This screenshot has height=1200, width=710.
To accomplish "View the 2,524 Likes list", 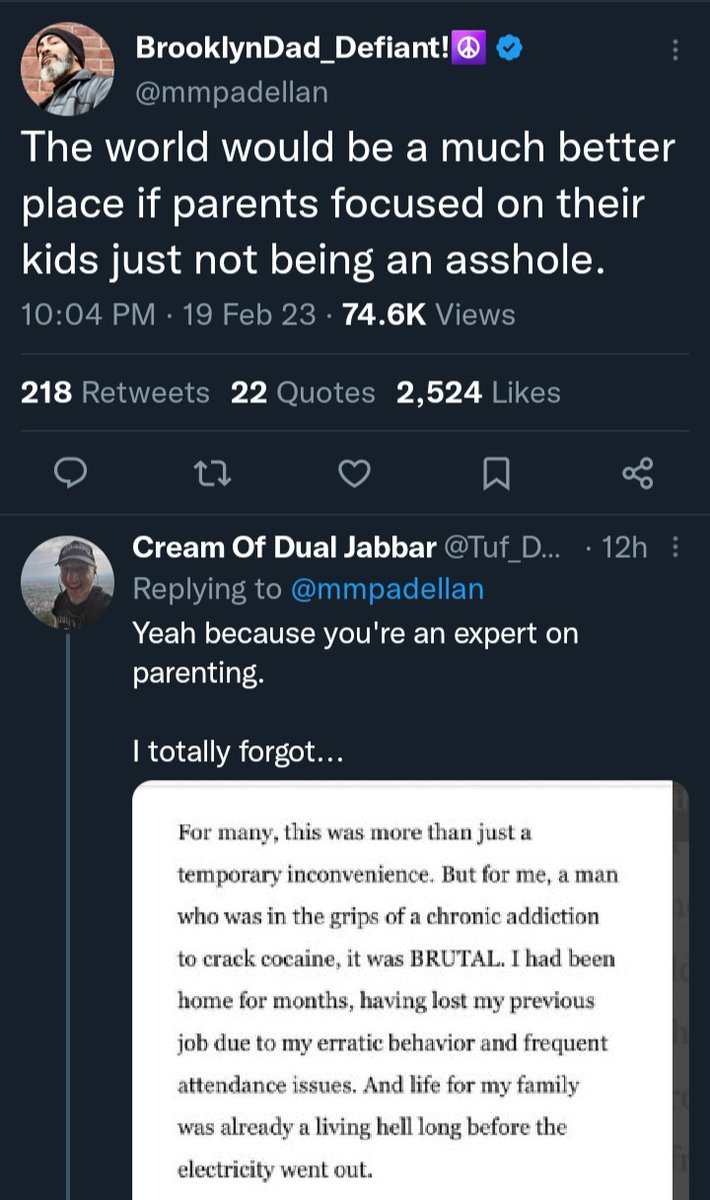I will [478, 393].
